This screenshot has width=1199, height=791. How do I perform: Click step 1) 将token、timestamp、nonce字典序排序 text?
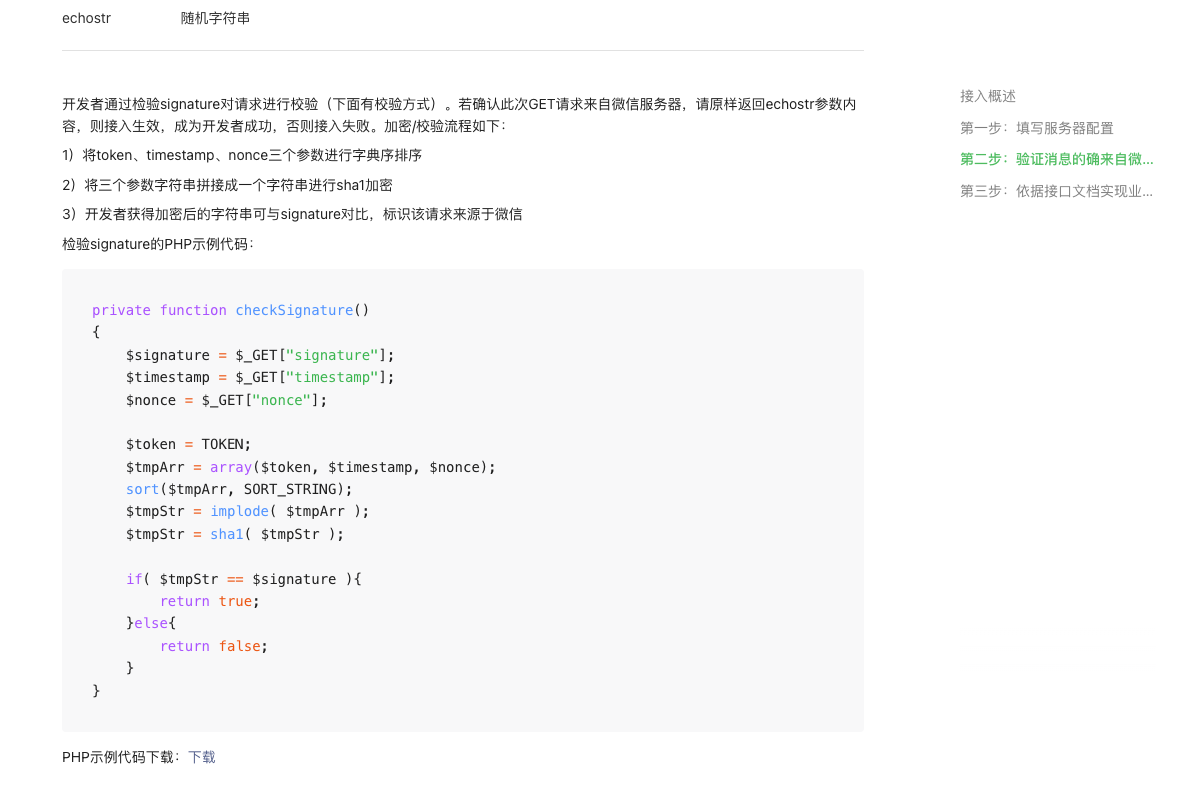(x=242, y=155)
